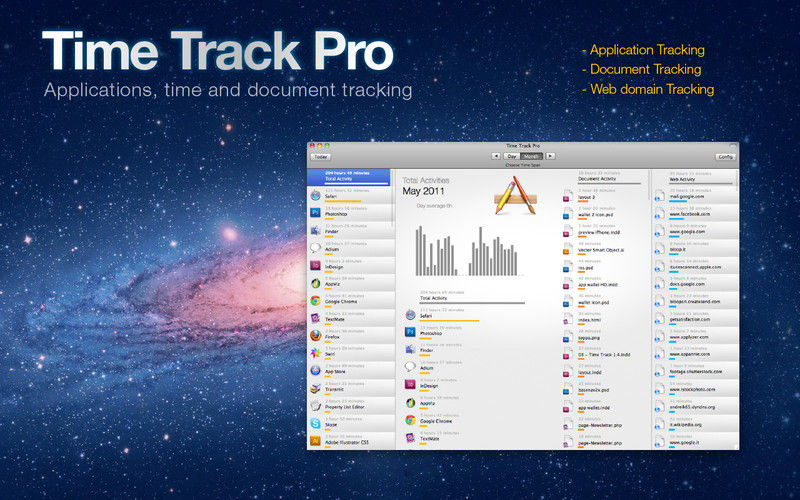Select the docs.google.com web entry
Image resolution: width=800 pixels, height=500 pixels.
pyautogui.click(x=696, y=283)
